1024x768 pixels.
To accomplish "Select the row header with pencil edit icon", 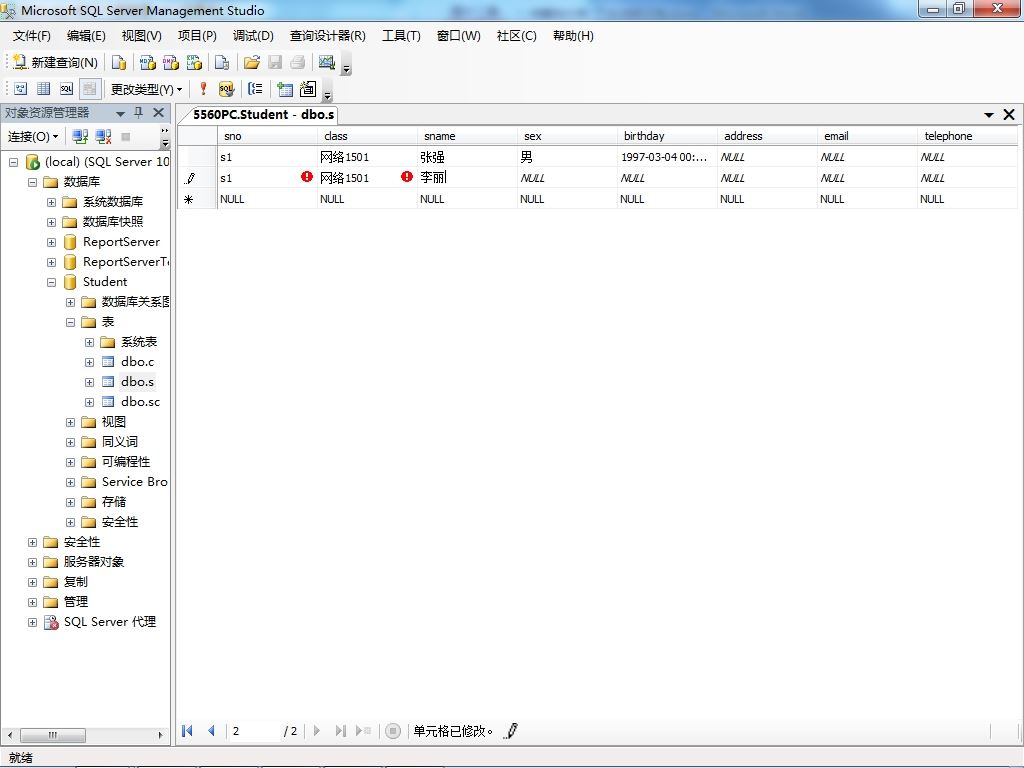I will pyautogui.click(x=197, y=178).
